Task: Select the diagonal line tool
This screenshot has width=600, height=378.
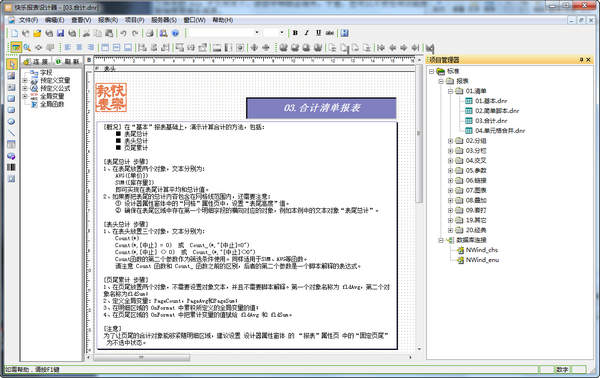Action: tap(11, 133)
